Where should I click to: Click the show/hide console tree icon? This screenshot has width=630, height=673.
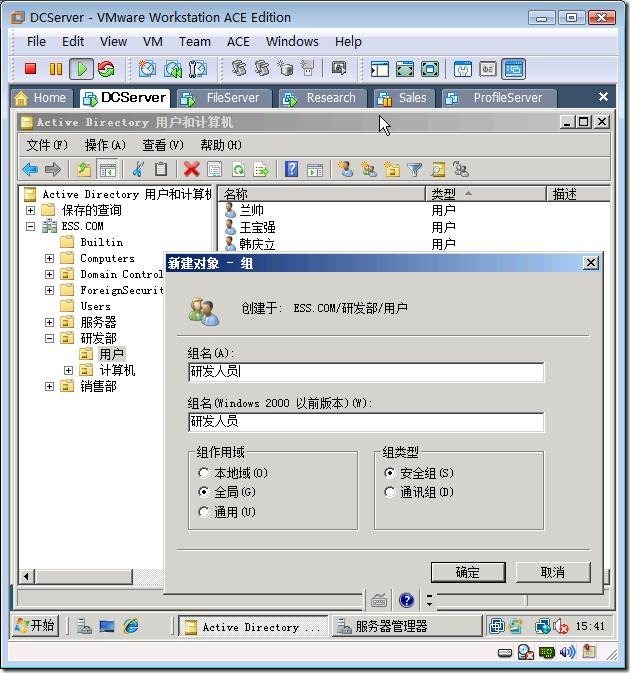[107, 170]
